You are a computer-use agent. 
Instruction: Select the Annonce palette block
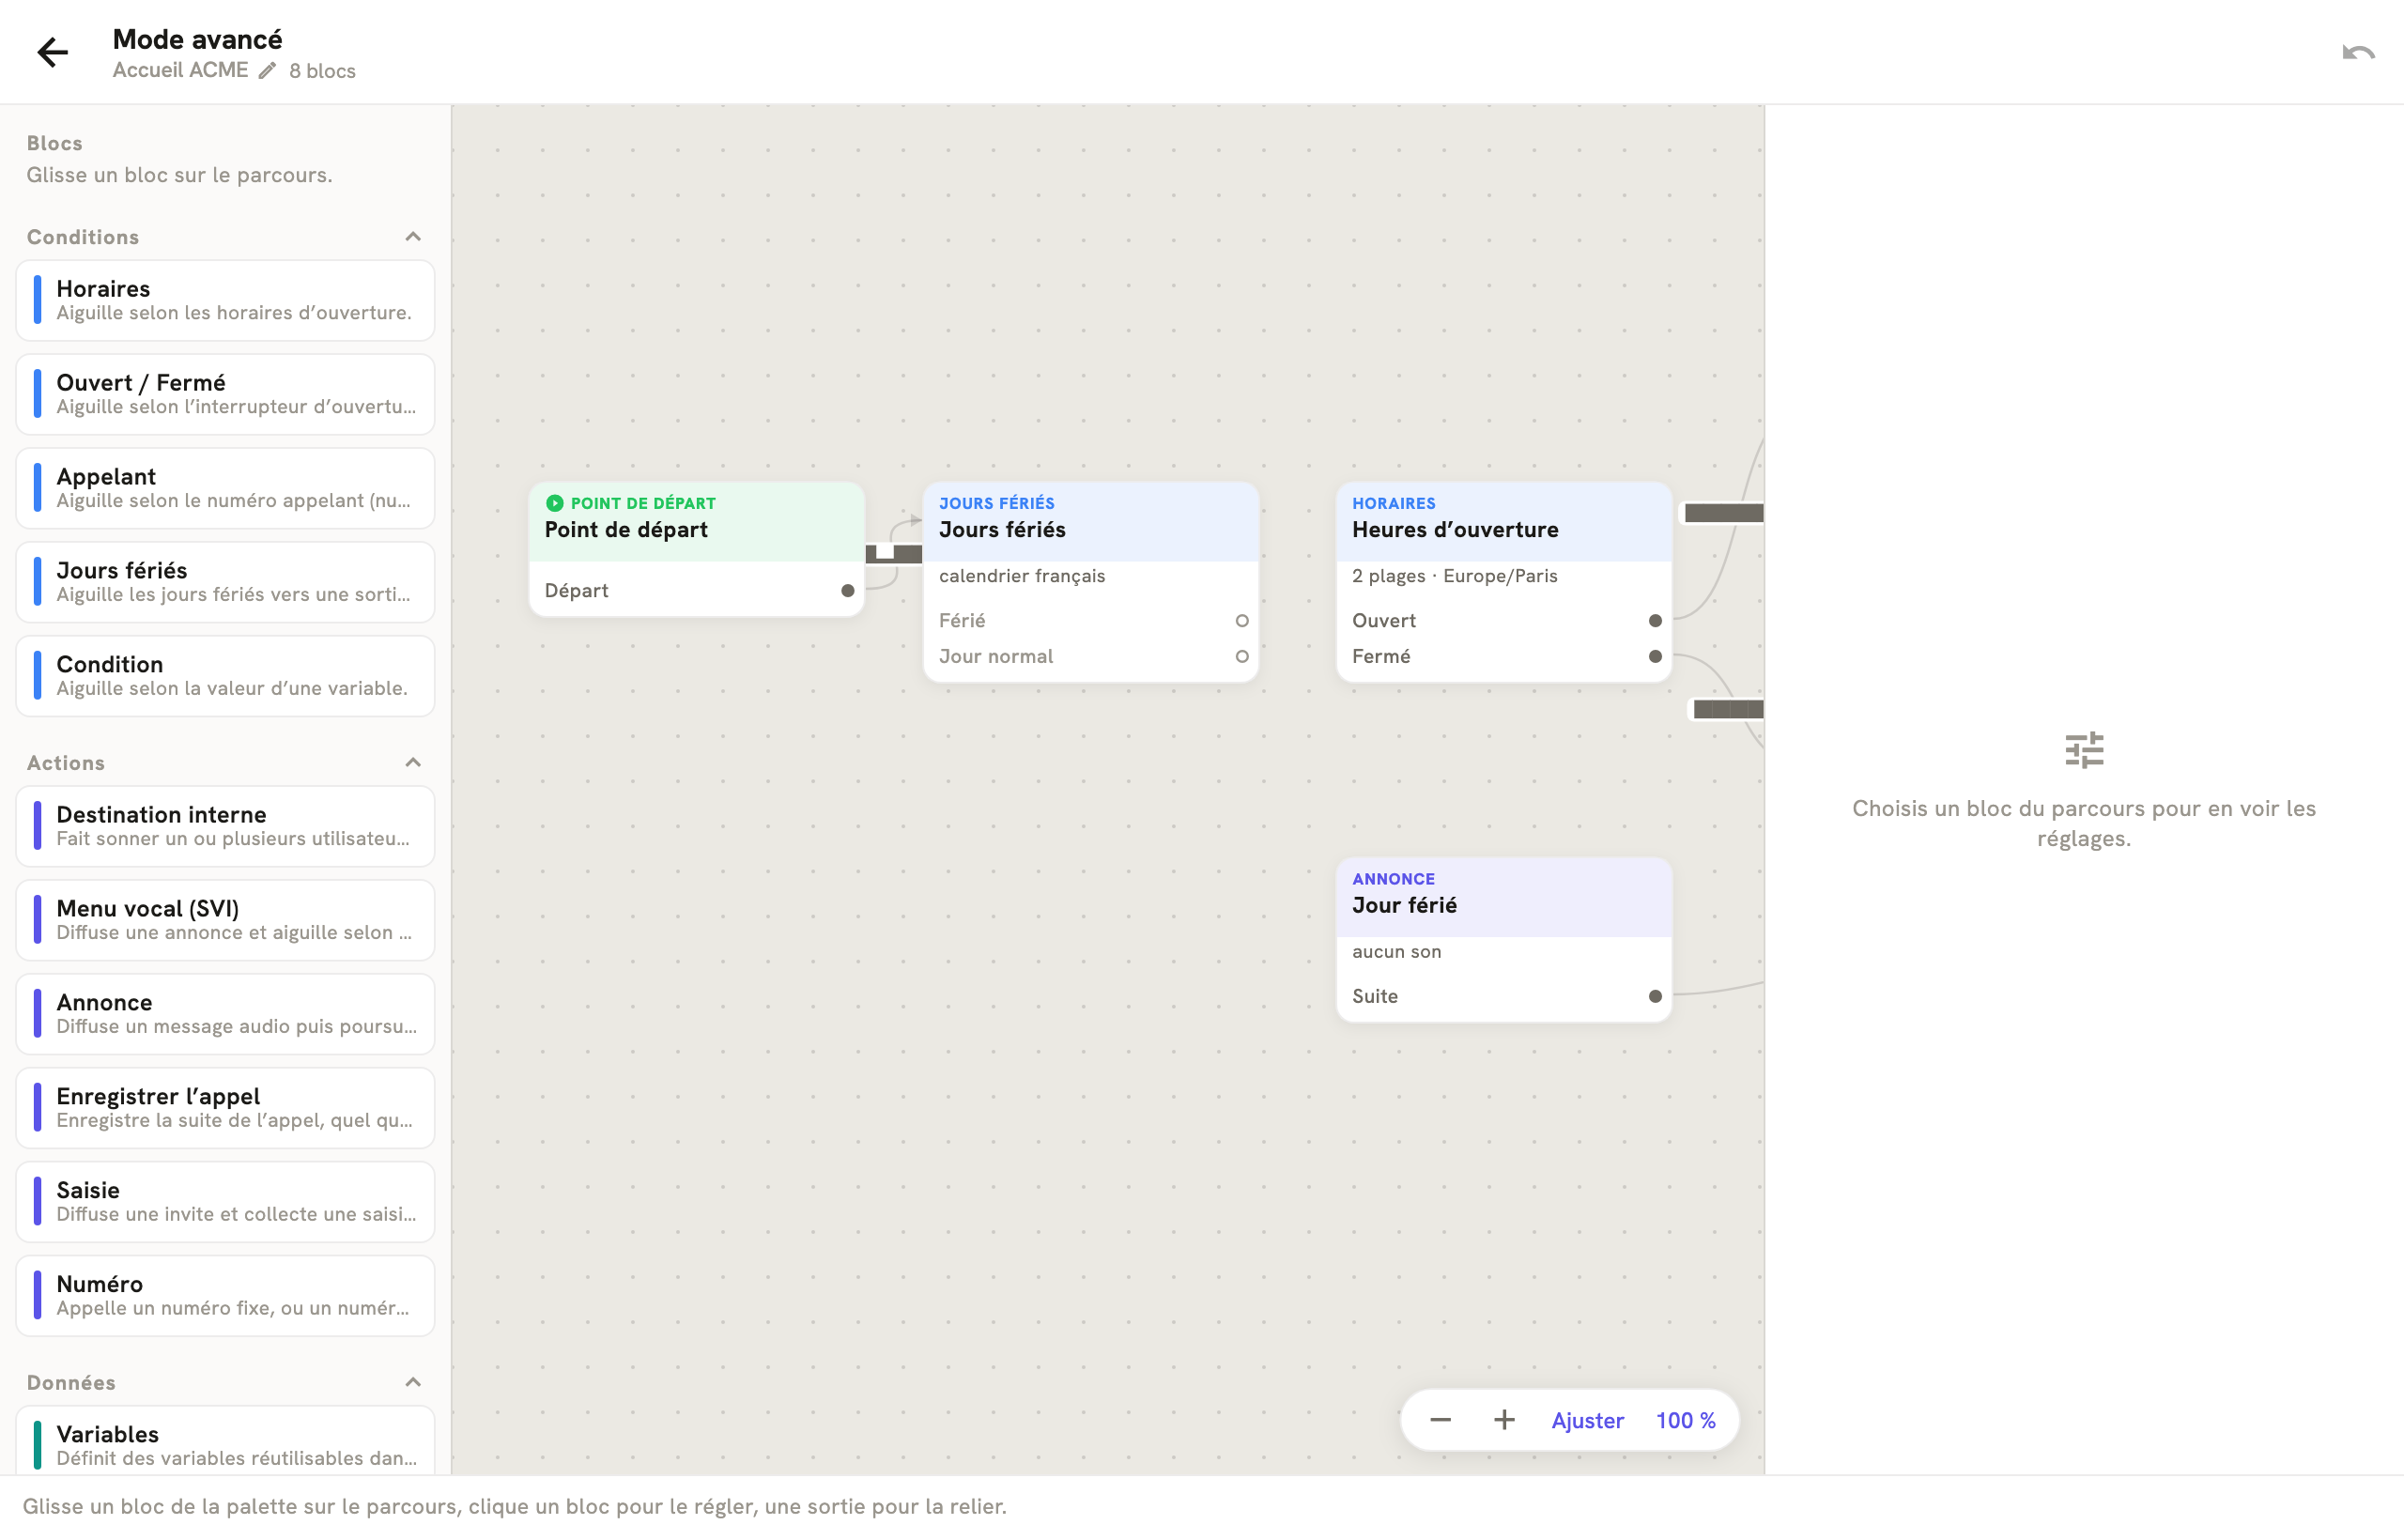225,1014
